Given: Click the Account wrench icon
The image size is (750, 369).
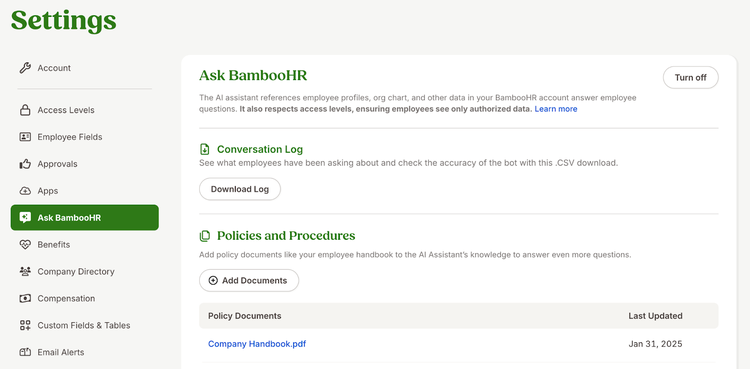Looking at the screenshot, I should [25, 68].
